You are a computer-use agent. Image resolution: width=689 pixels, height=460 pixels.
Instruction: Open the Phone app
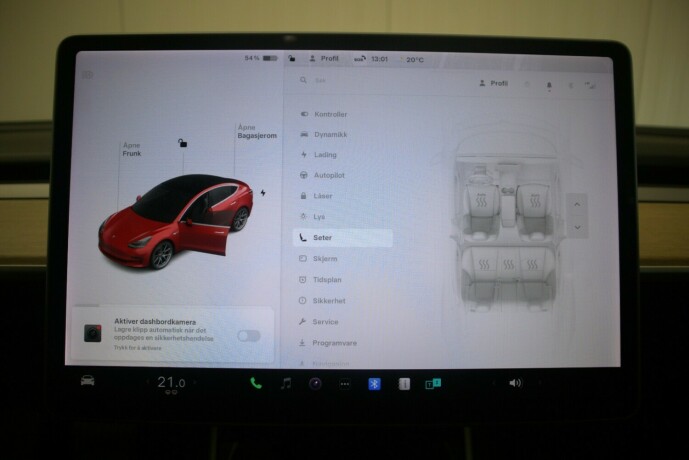(256, 384)
